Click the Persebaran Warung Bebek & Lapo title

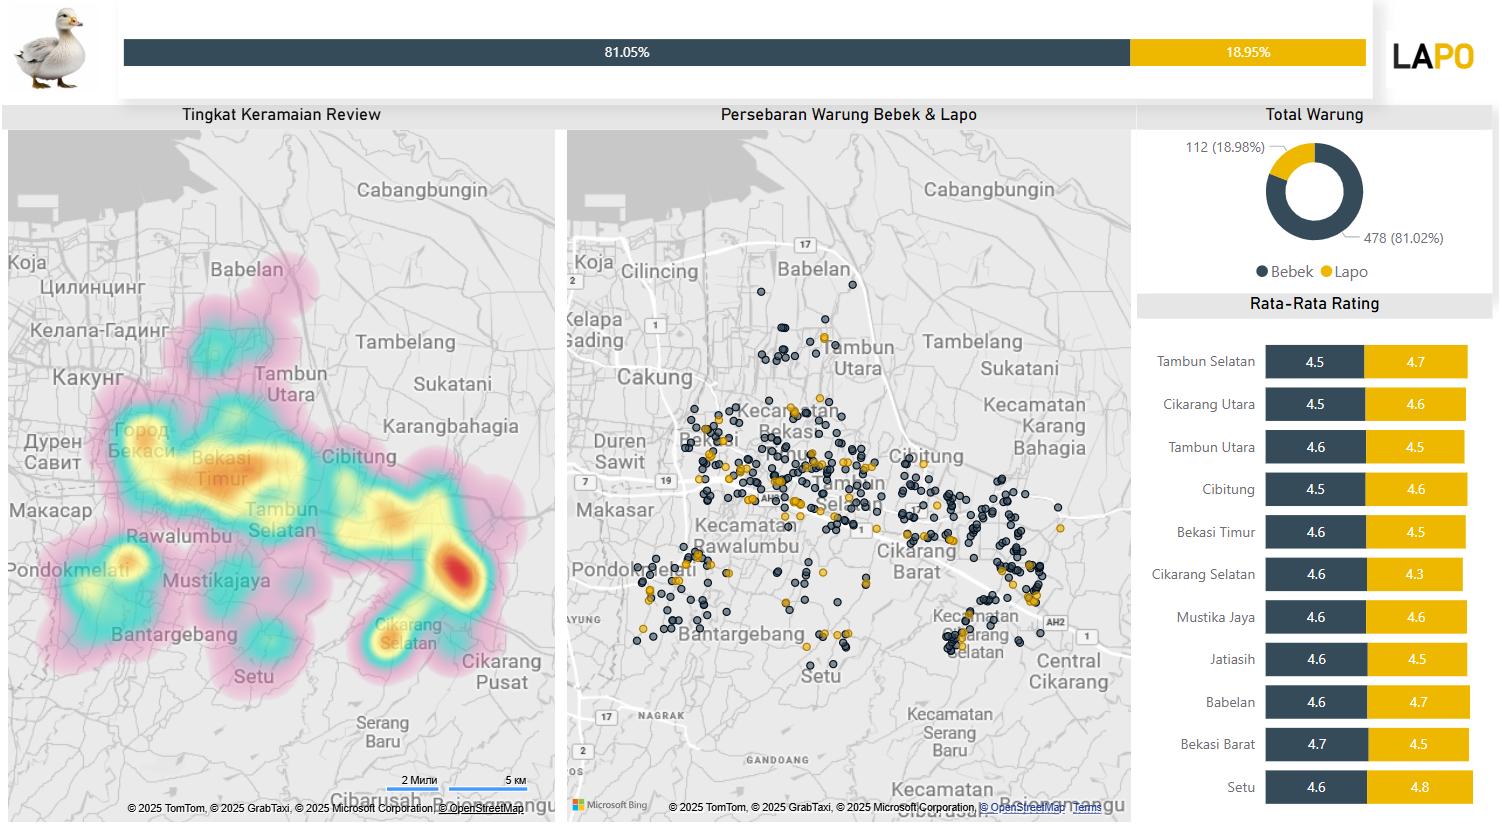coord(848,115)
